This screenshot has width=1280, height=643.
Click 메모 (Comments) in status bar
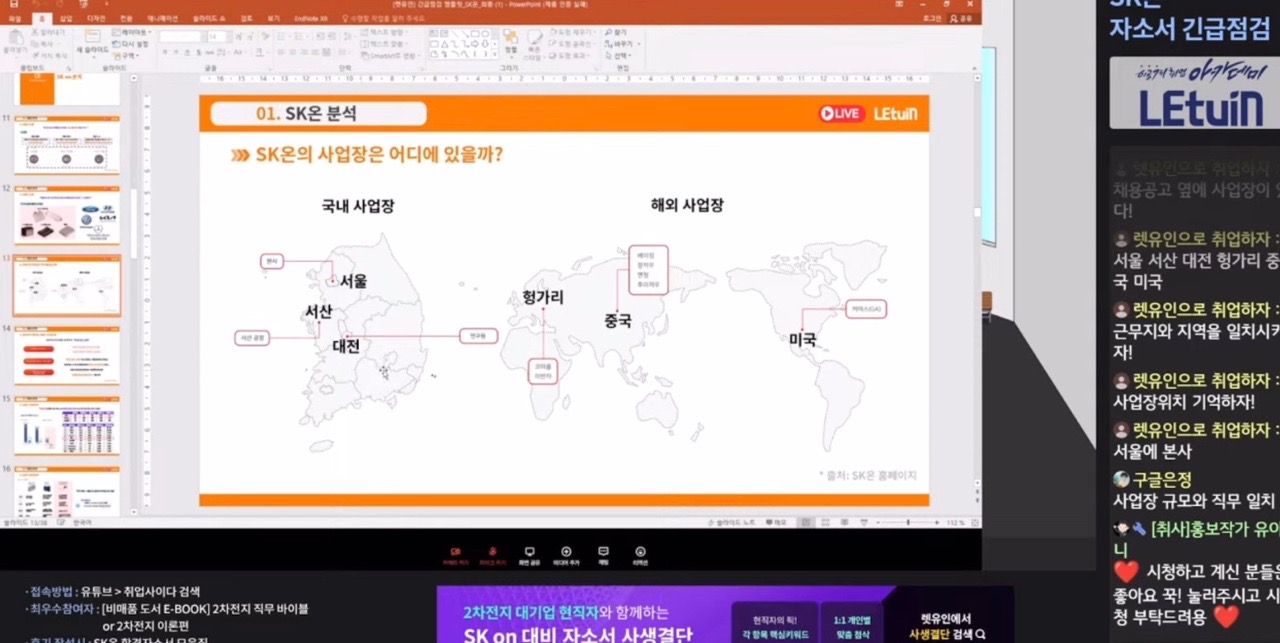tap(776, 522)
